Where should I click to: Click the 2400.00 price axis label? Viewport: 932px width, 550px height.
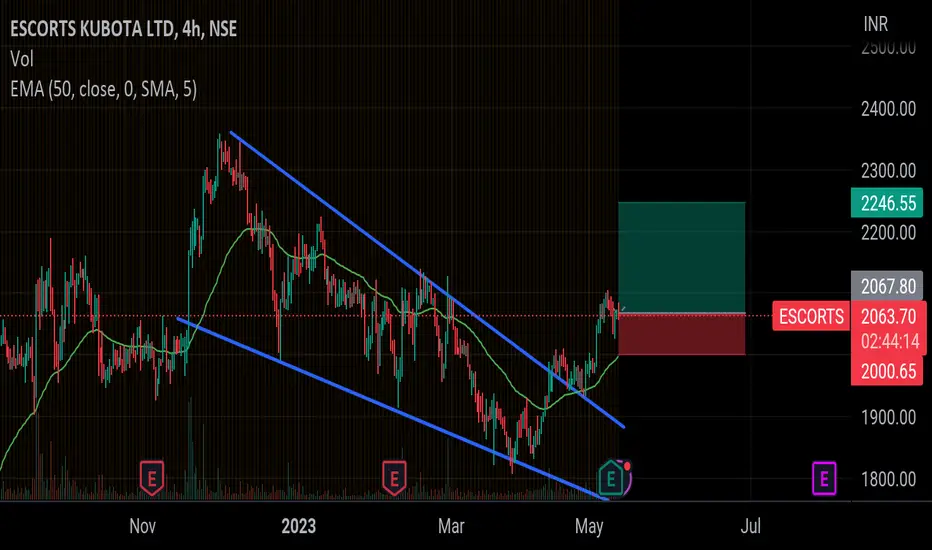[x=888, y=109]
